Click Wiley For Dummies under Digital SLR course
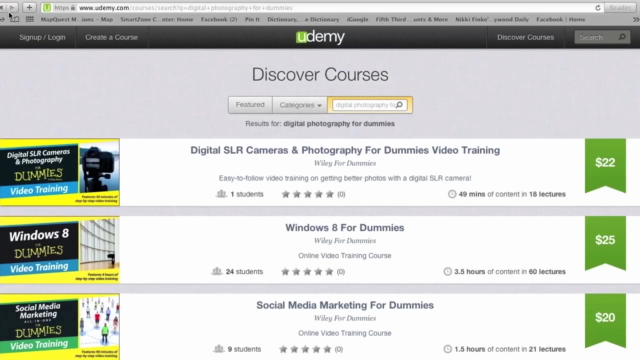 (x=345, y=163)
